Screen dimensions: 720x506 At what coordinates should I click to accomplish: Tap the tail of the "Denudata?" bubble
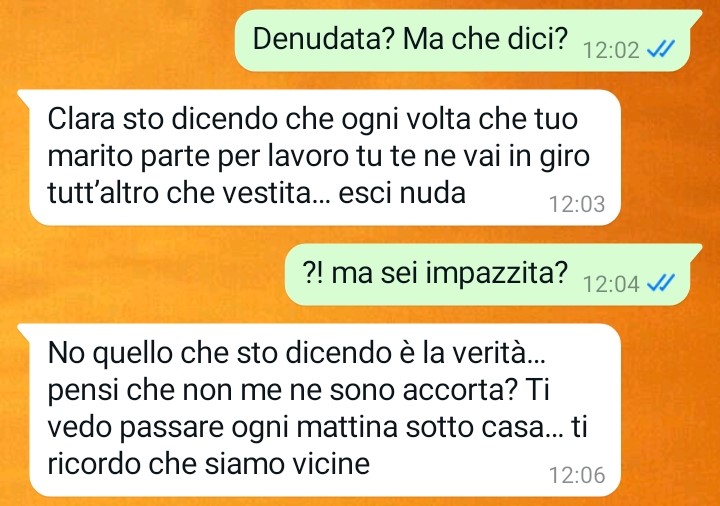(695, 17)
